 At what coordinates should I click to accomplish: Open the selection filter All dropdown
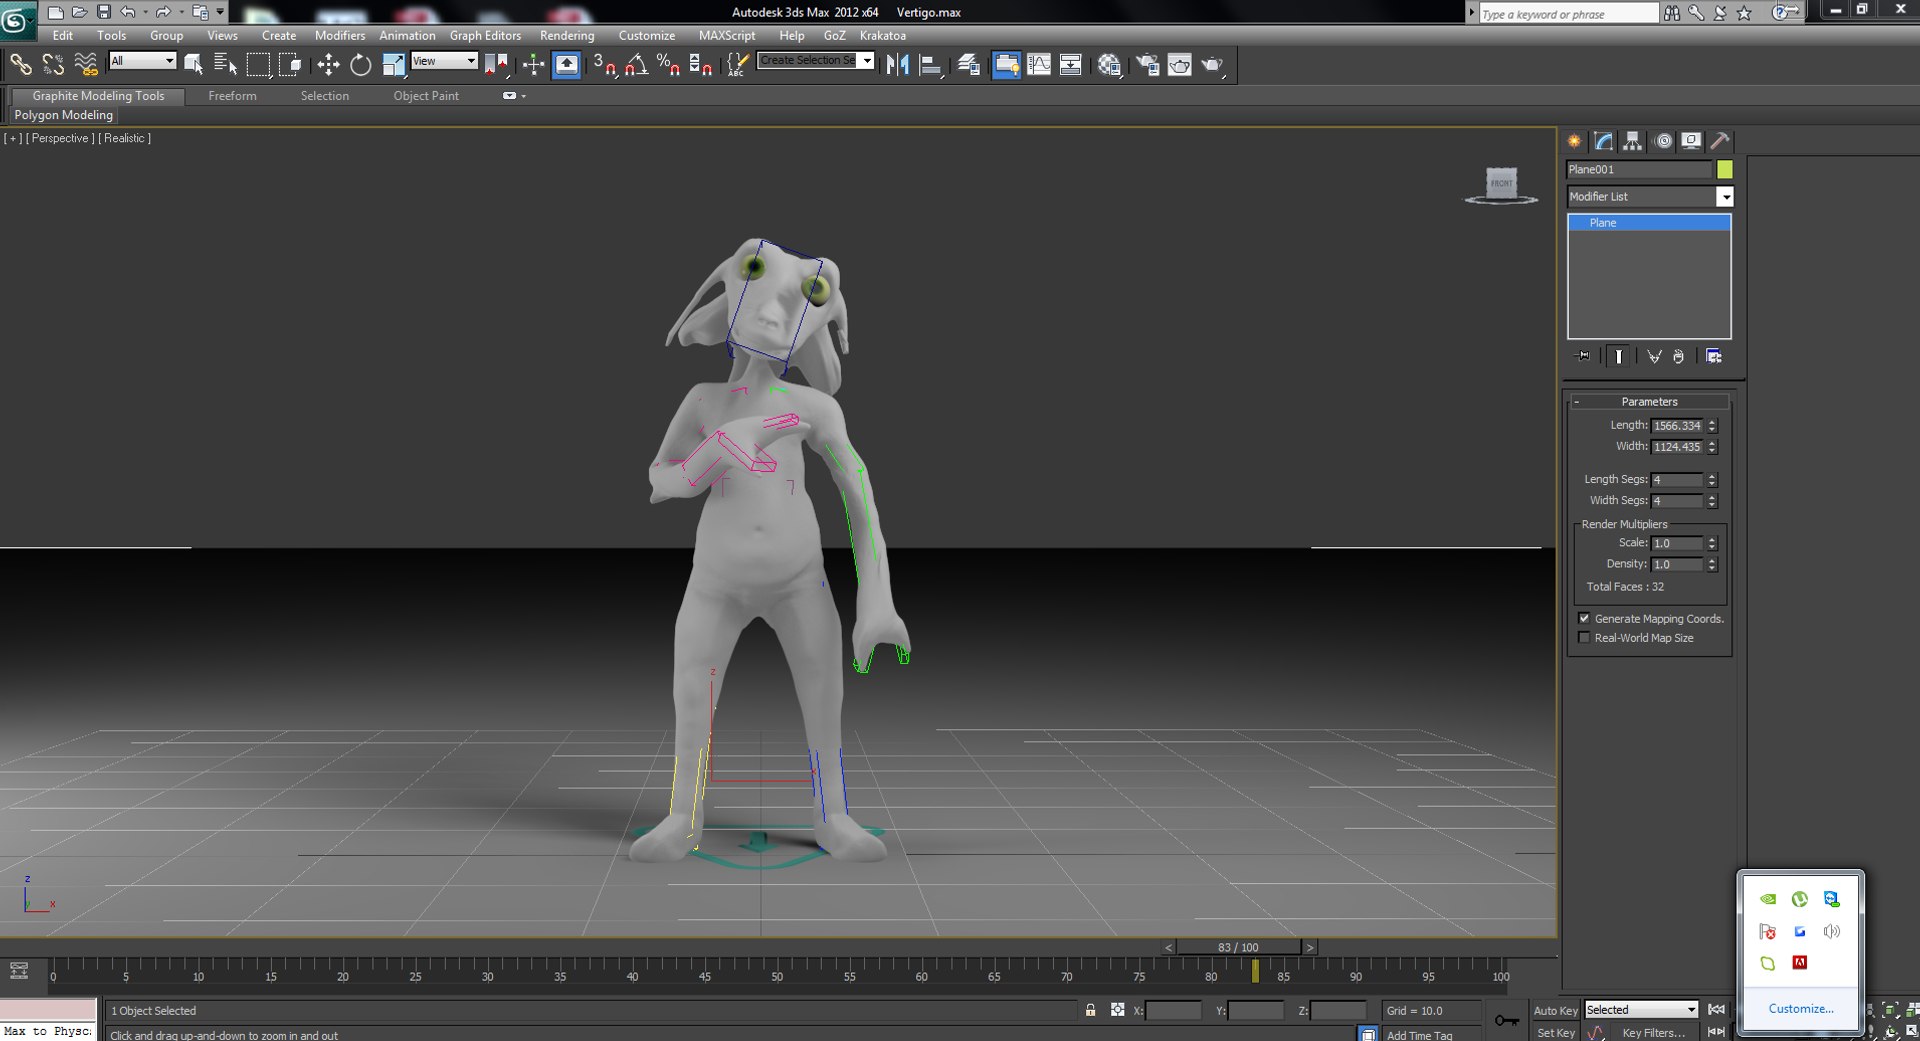[142, 61]
